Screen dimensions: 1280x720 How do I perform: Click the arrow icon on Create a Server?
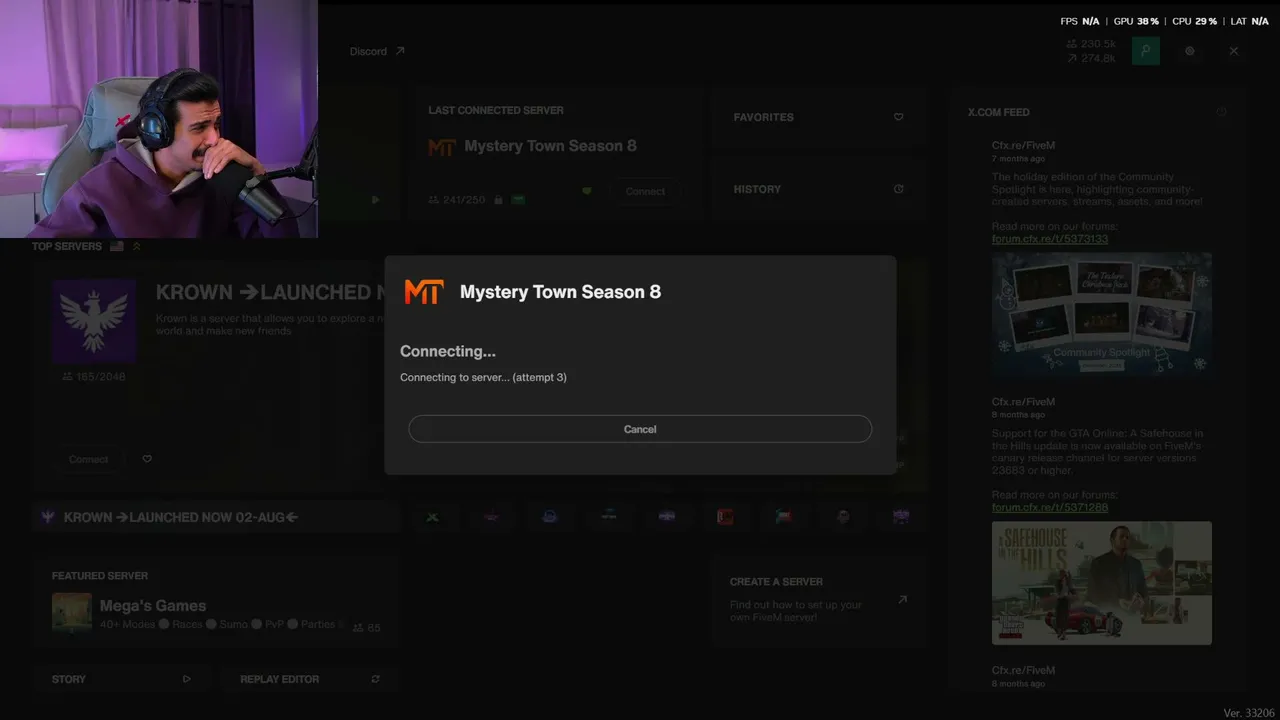click(x=902, y=600)
